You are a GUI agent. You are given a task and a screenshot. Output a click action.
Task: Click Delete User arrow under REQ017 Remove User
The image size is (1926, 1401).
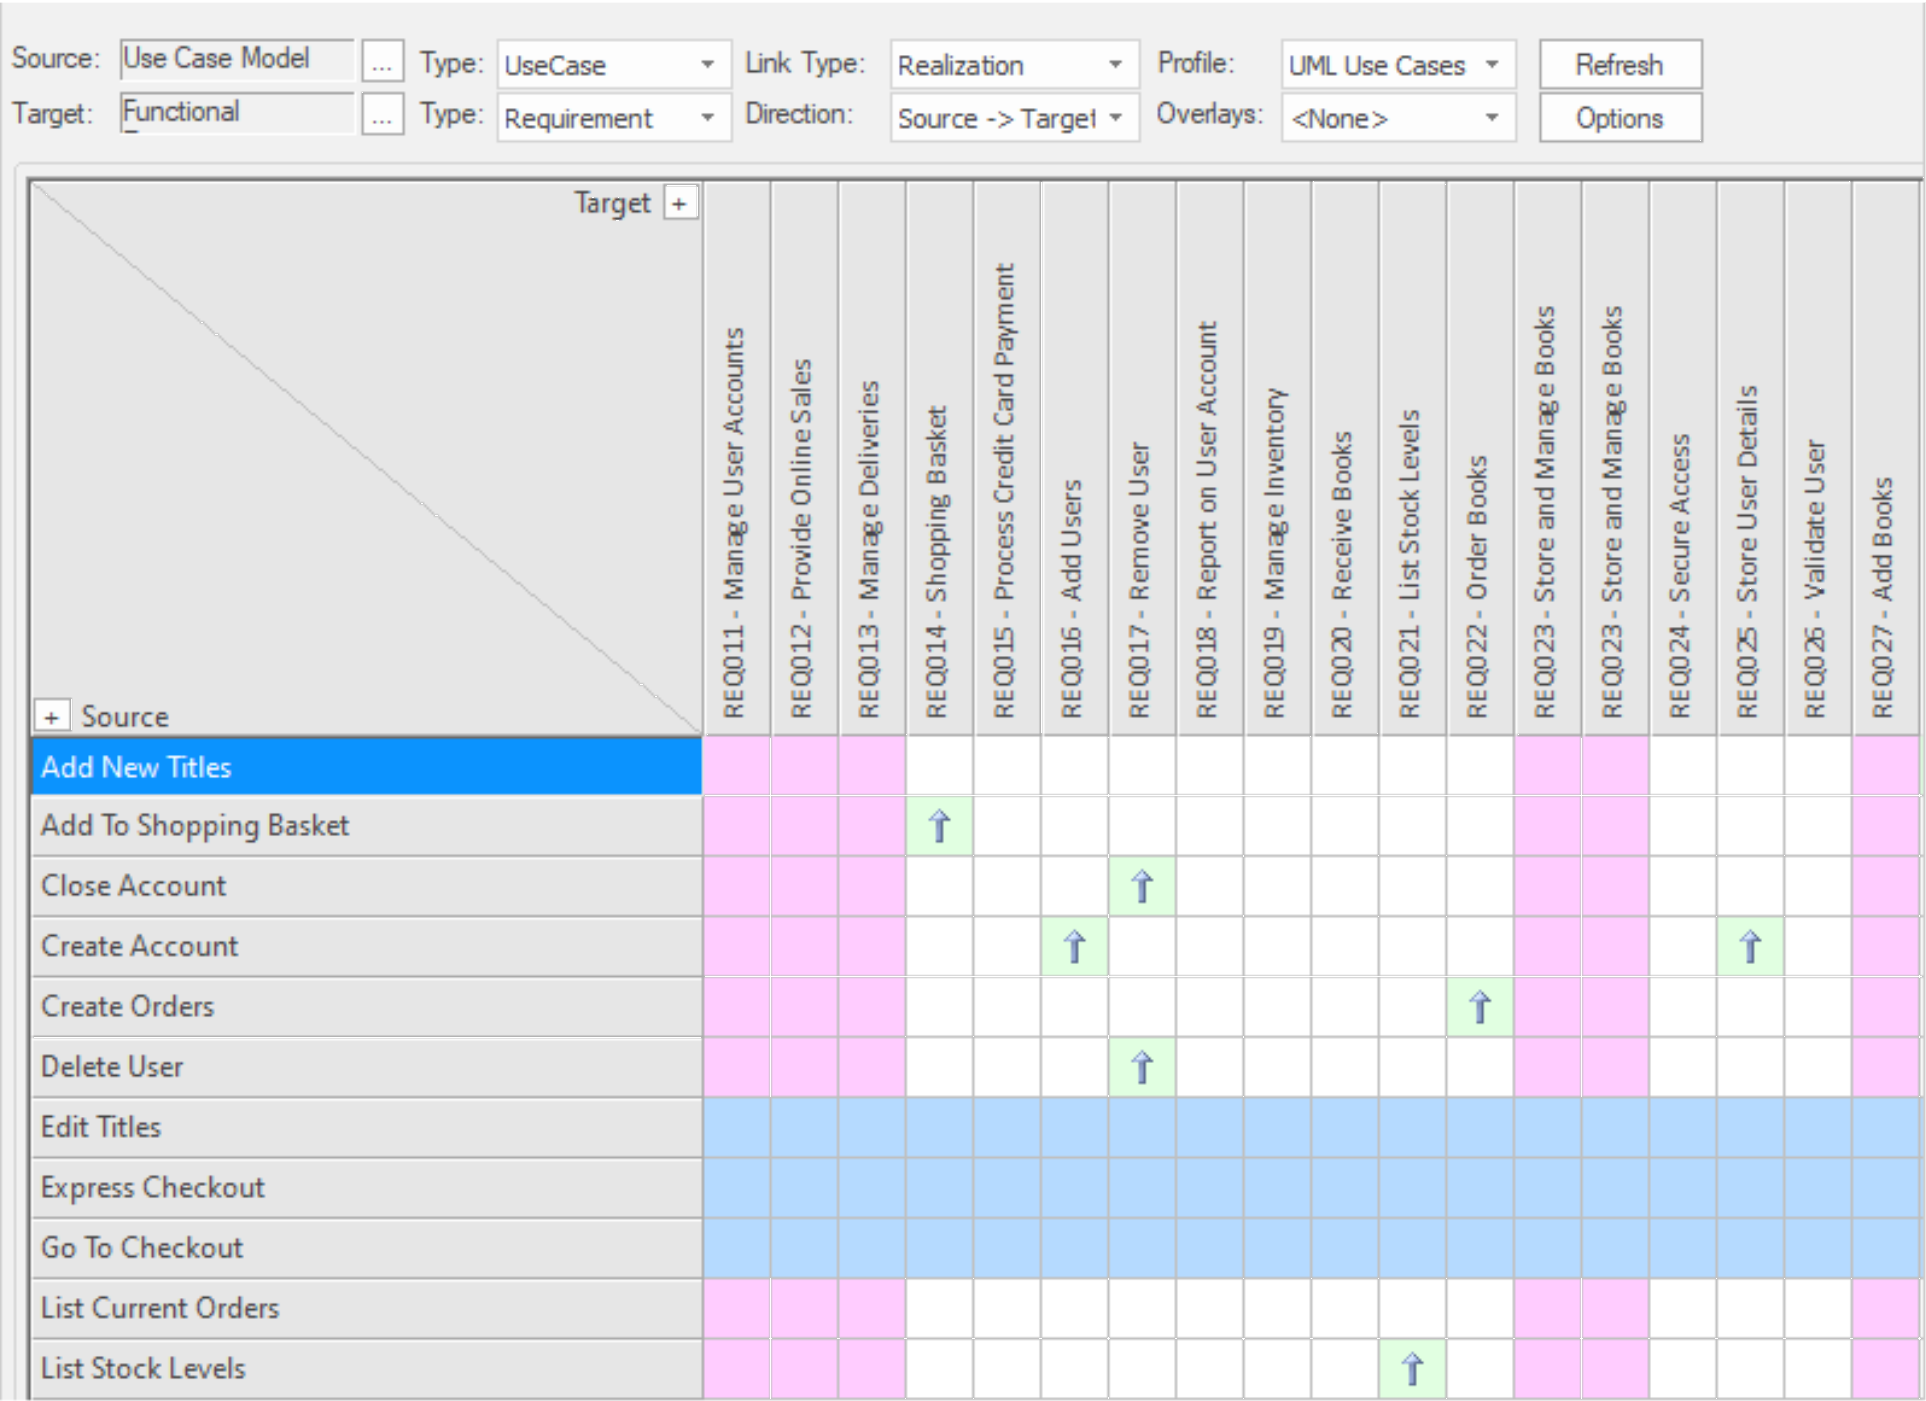[x=1142, y=1067]
